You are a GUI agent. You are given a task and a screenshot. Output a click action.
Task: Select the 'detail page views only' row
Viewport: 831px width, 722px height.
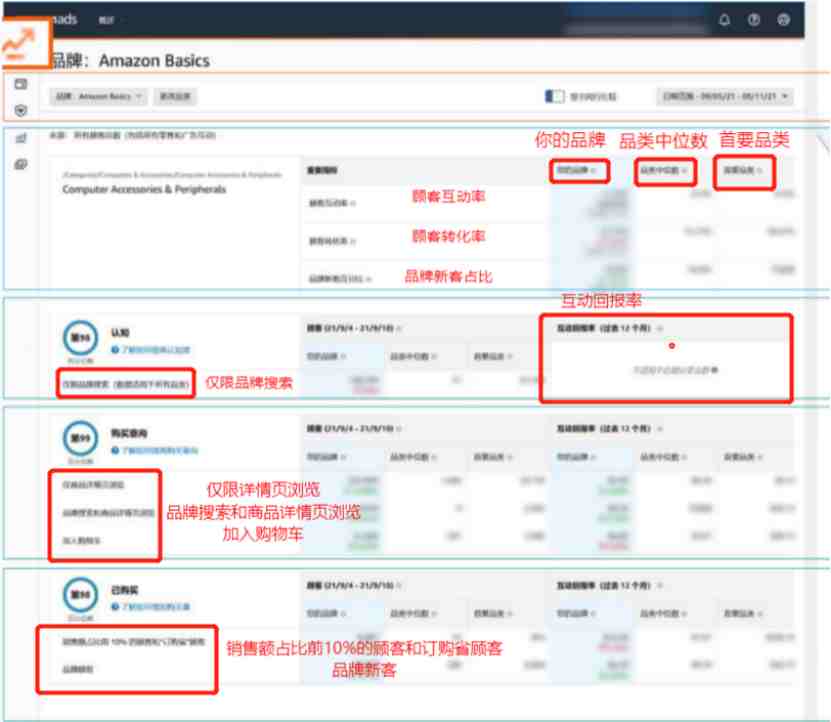93,485
